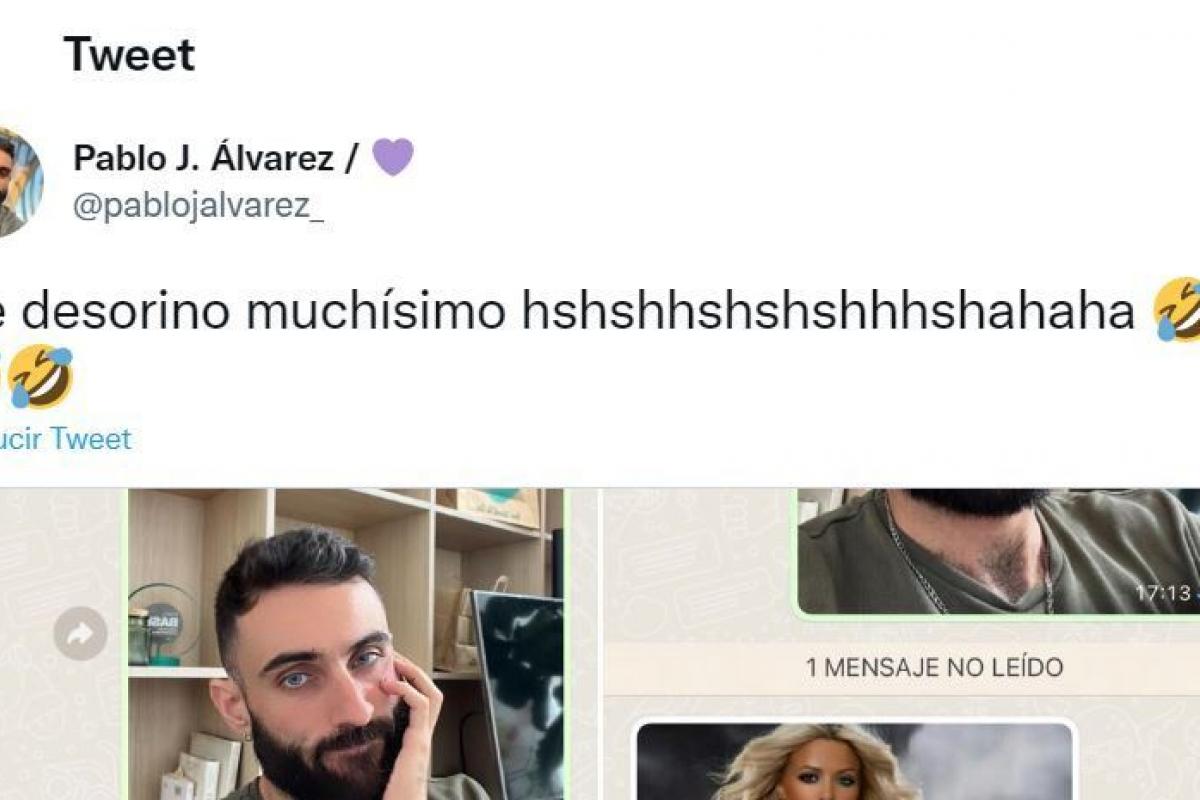Click the WhatsApp forward arrow icon
This screenshot has height=800, width=1200.
[x=80, y=633]
